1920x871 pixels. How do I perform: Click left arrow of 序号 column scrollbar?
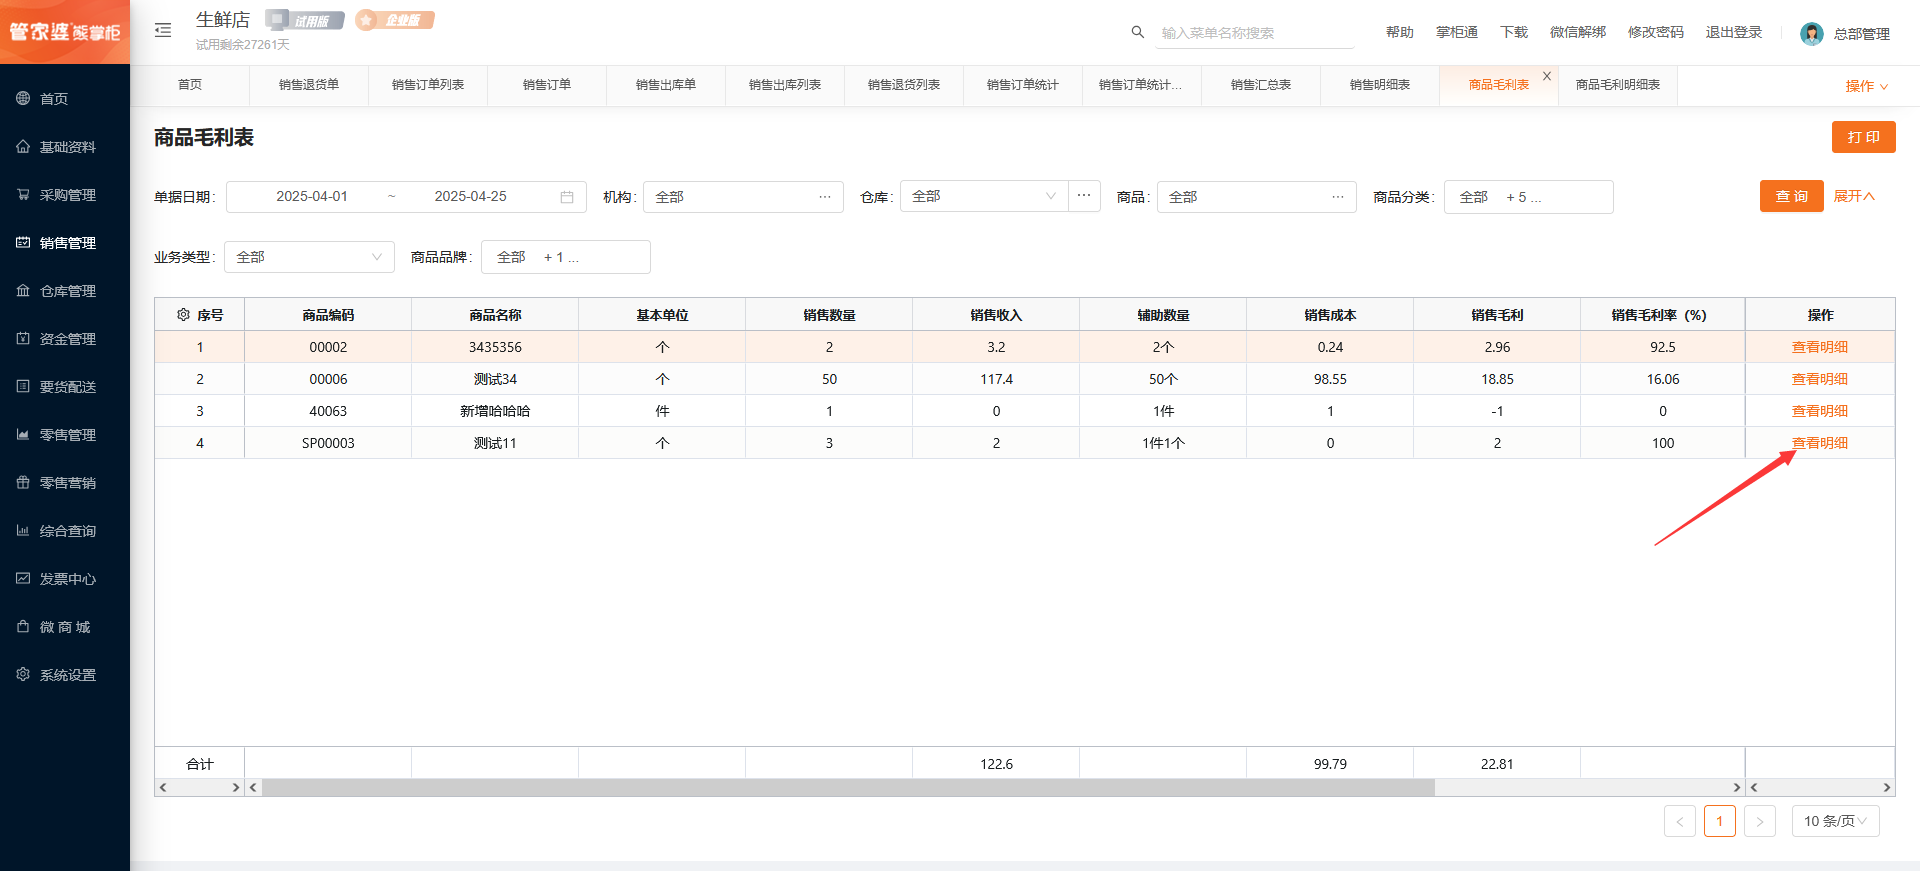tap(163, 788)
